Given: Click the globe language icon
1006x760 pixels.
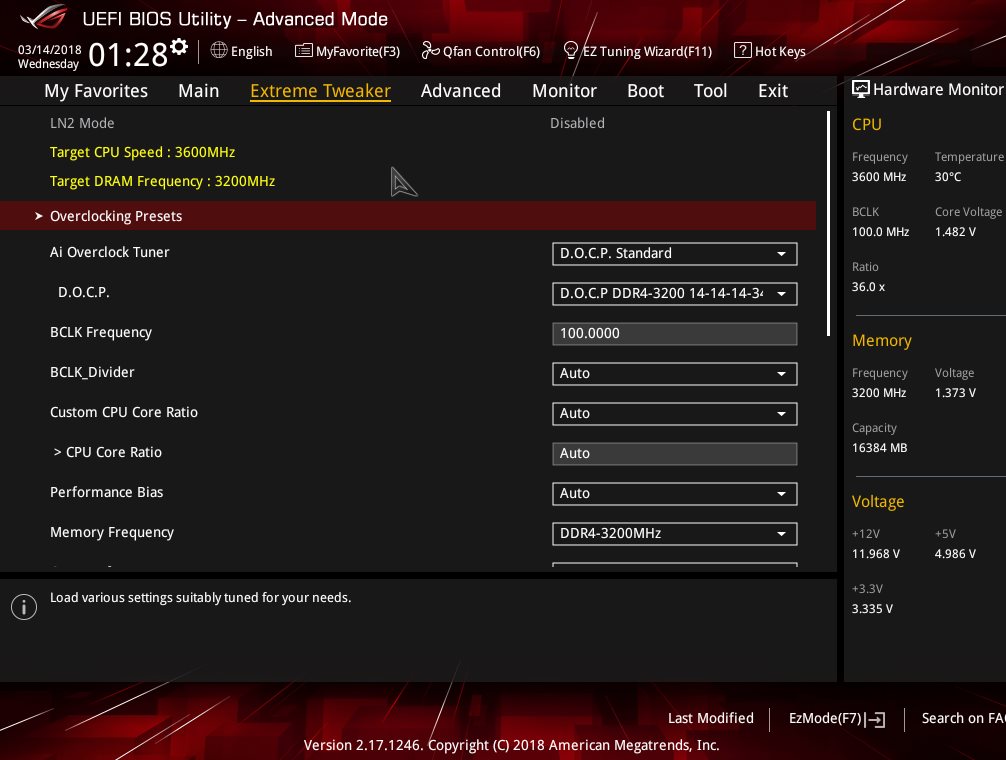Looking at the screenshot, I should [x=219, y=50].
